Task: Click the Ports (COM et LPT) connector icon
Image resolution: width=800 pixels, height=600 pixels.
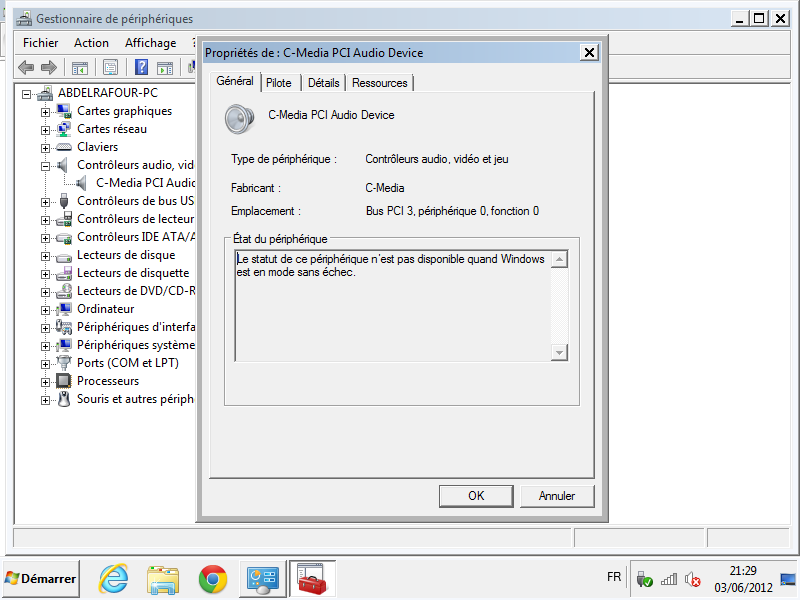Action: tap(64, 363)
